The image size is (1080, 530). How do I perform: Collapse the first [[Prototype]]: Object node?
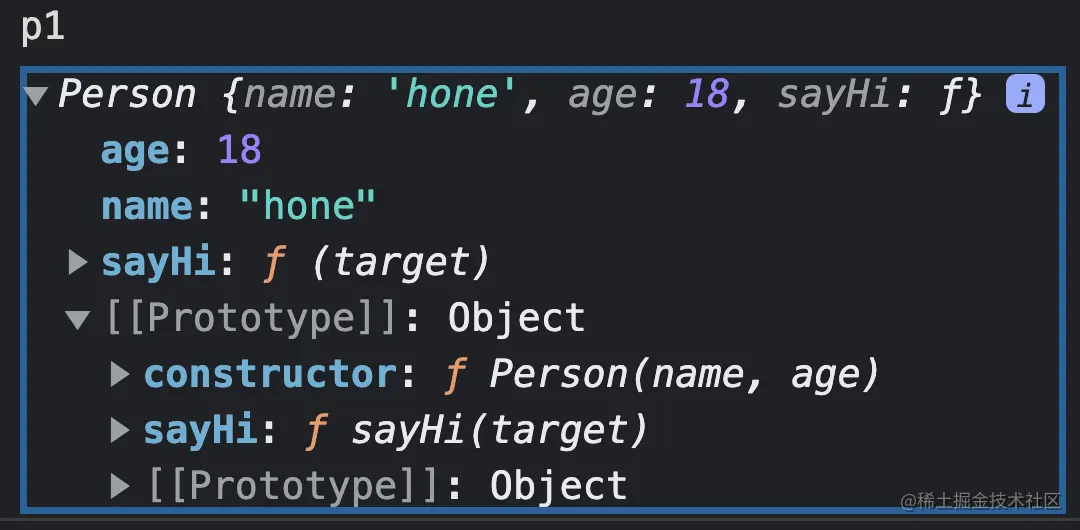[77, 320]
